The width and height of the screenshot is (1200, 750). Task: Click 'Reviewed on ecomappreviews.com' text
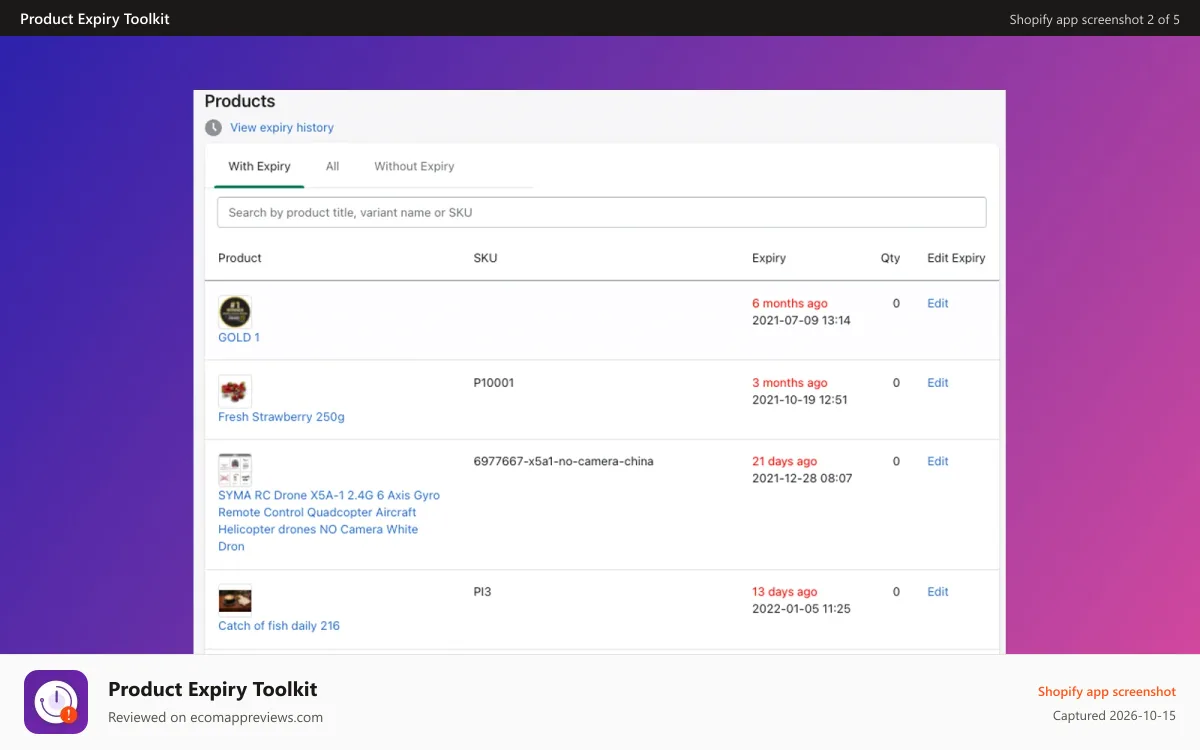pos(215,717)
